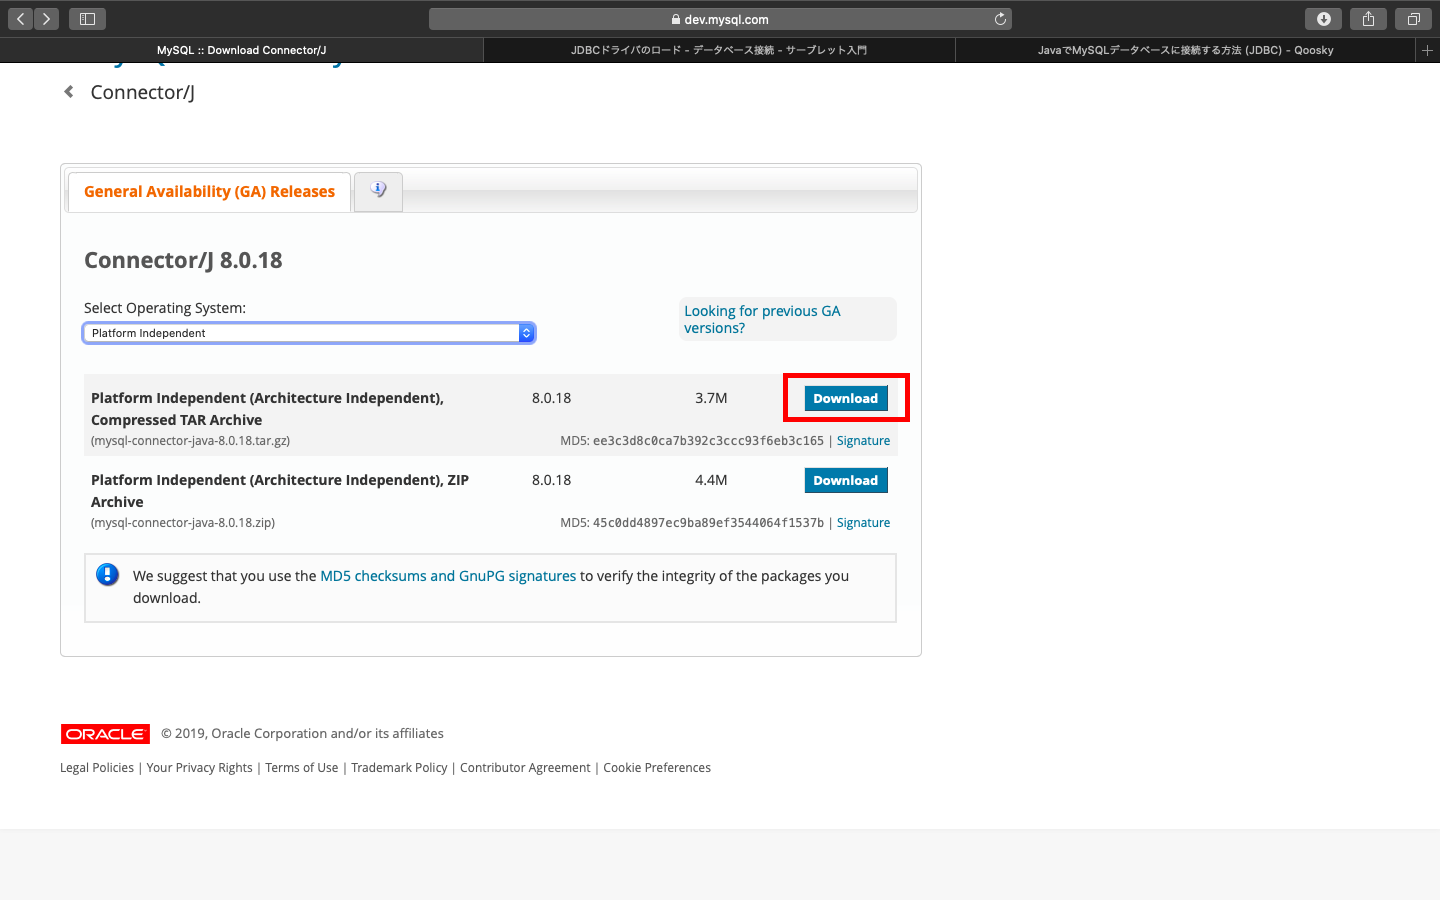1440x900 pixels.
Task: Download the ZIP Archive
Action: pos(846,480)
